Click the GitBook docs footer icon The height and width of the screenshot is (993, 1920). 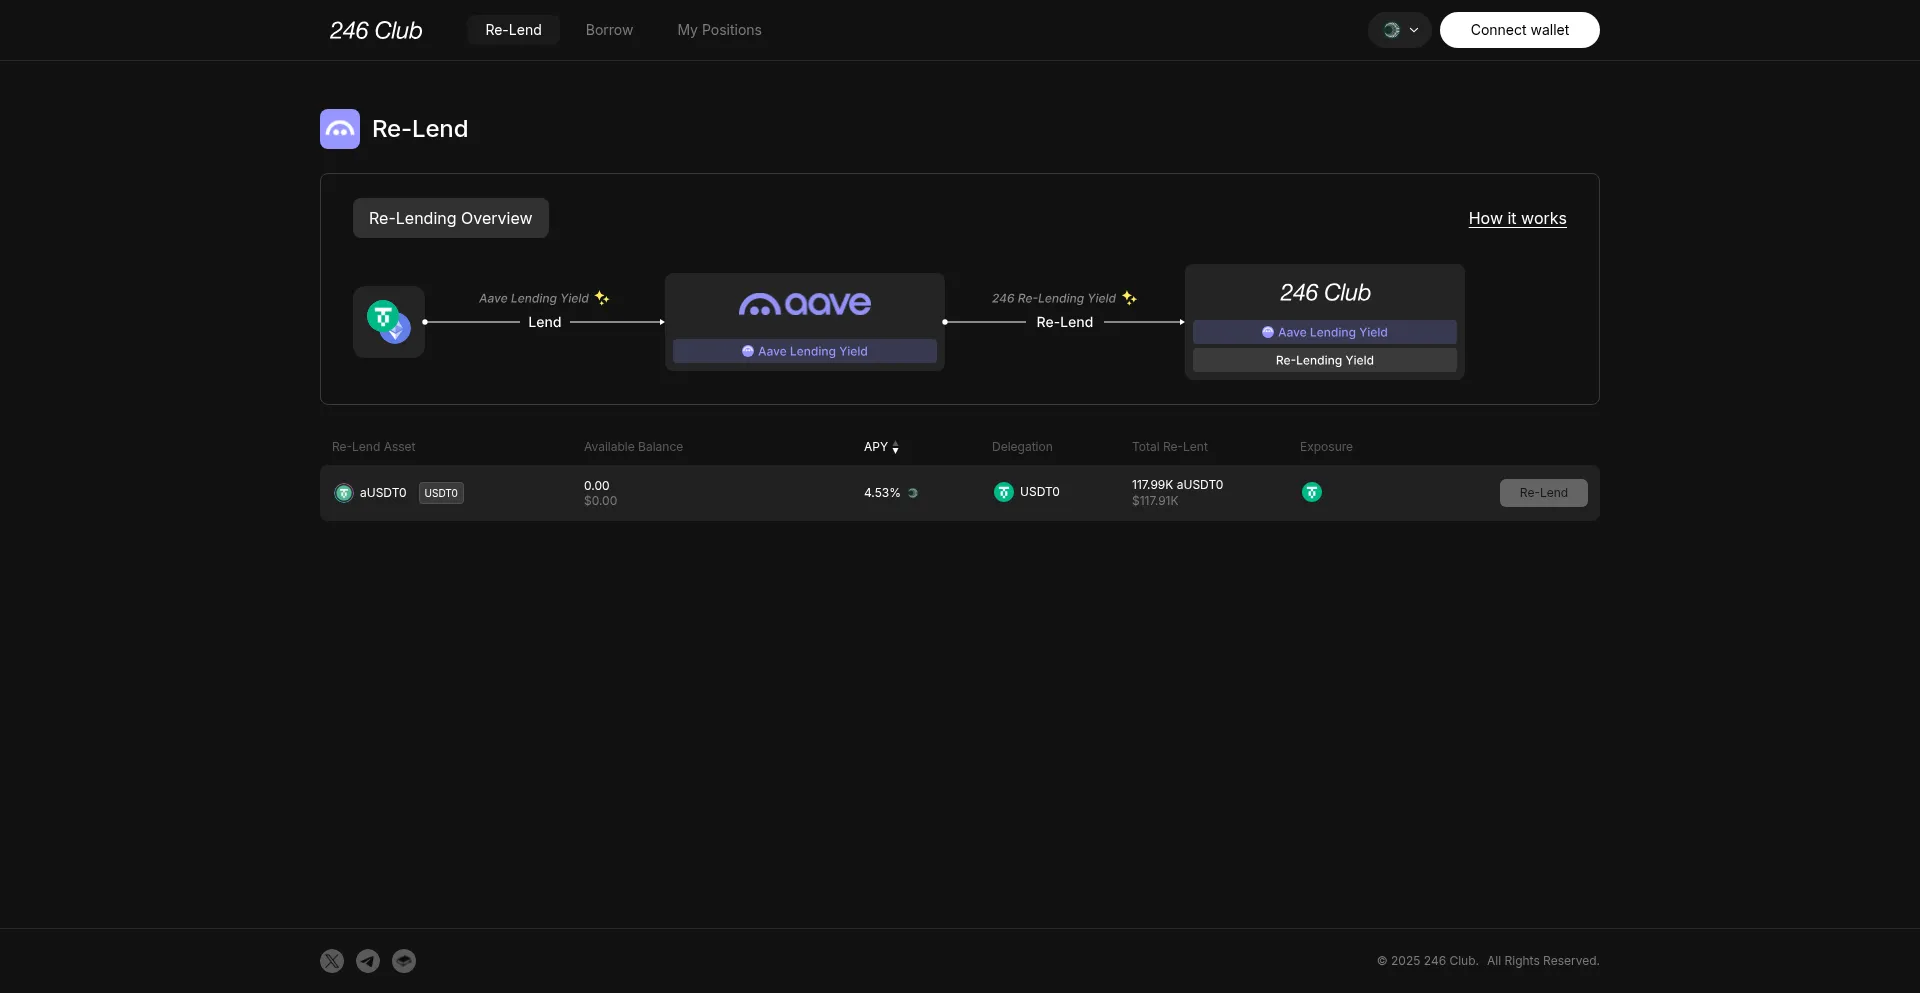[404, 961]
